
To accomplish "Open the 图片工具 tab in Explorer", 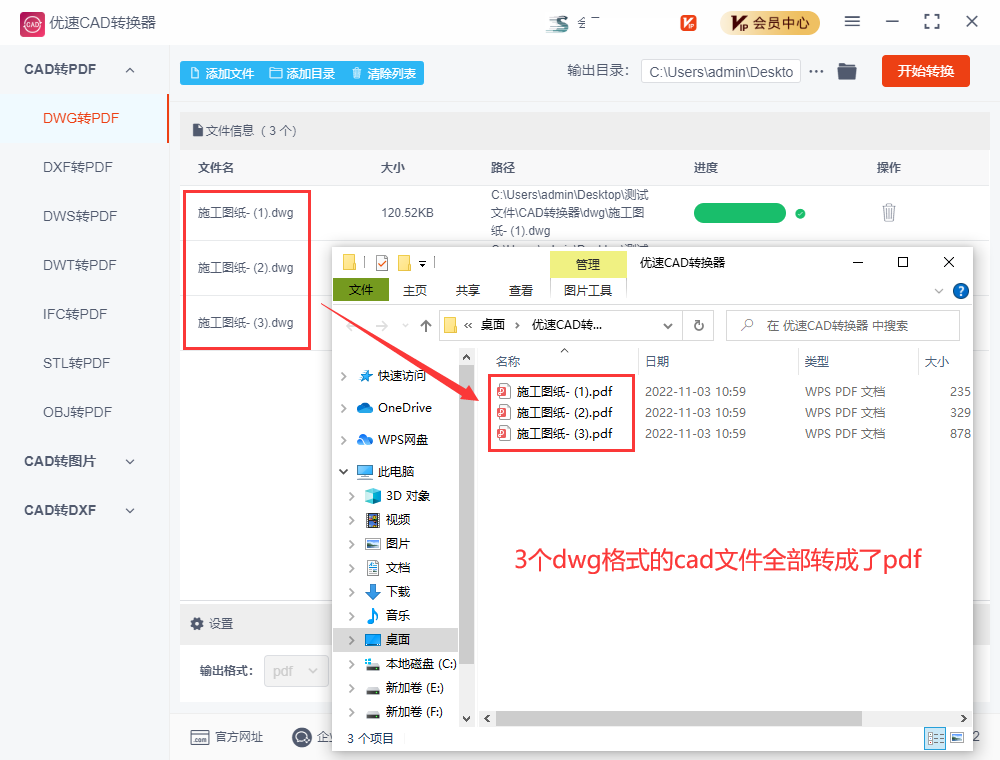I will pyautogui.click(x=587, y=291).
